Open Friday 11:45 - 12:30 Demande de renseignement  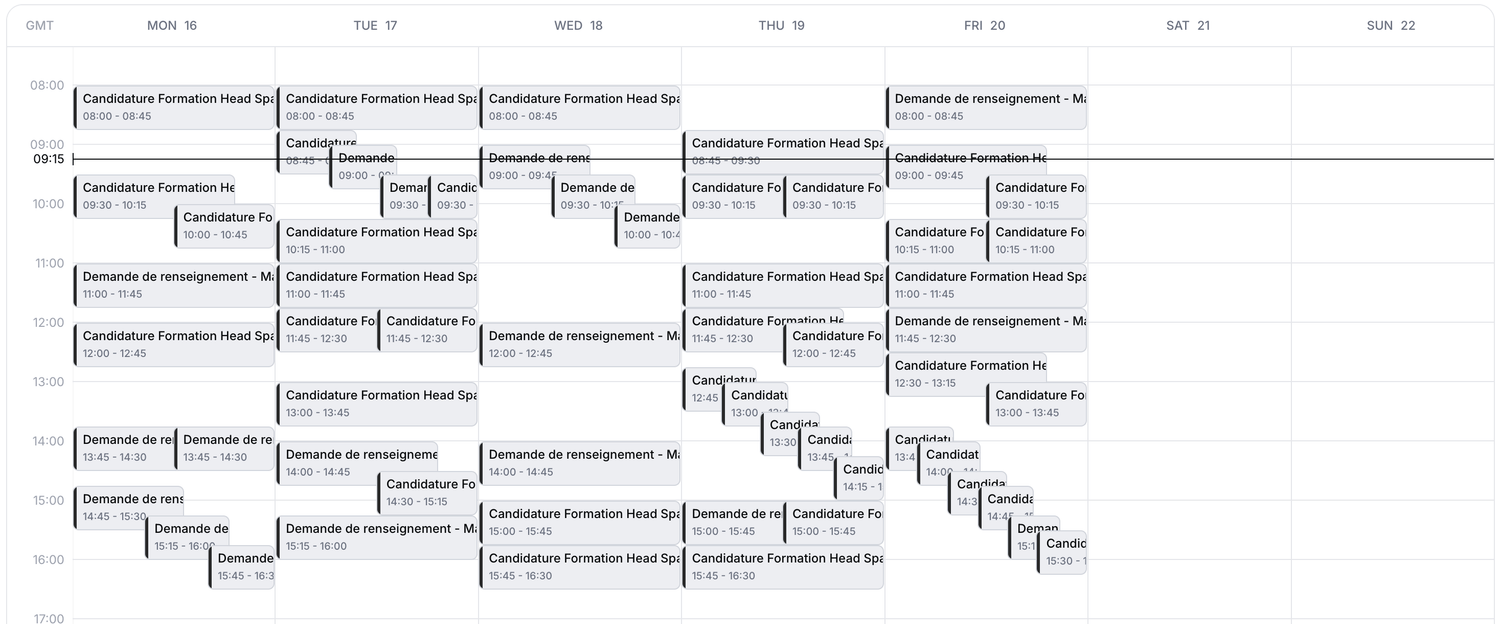pos(986,330)
